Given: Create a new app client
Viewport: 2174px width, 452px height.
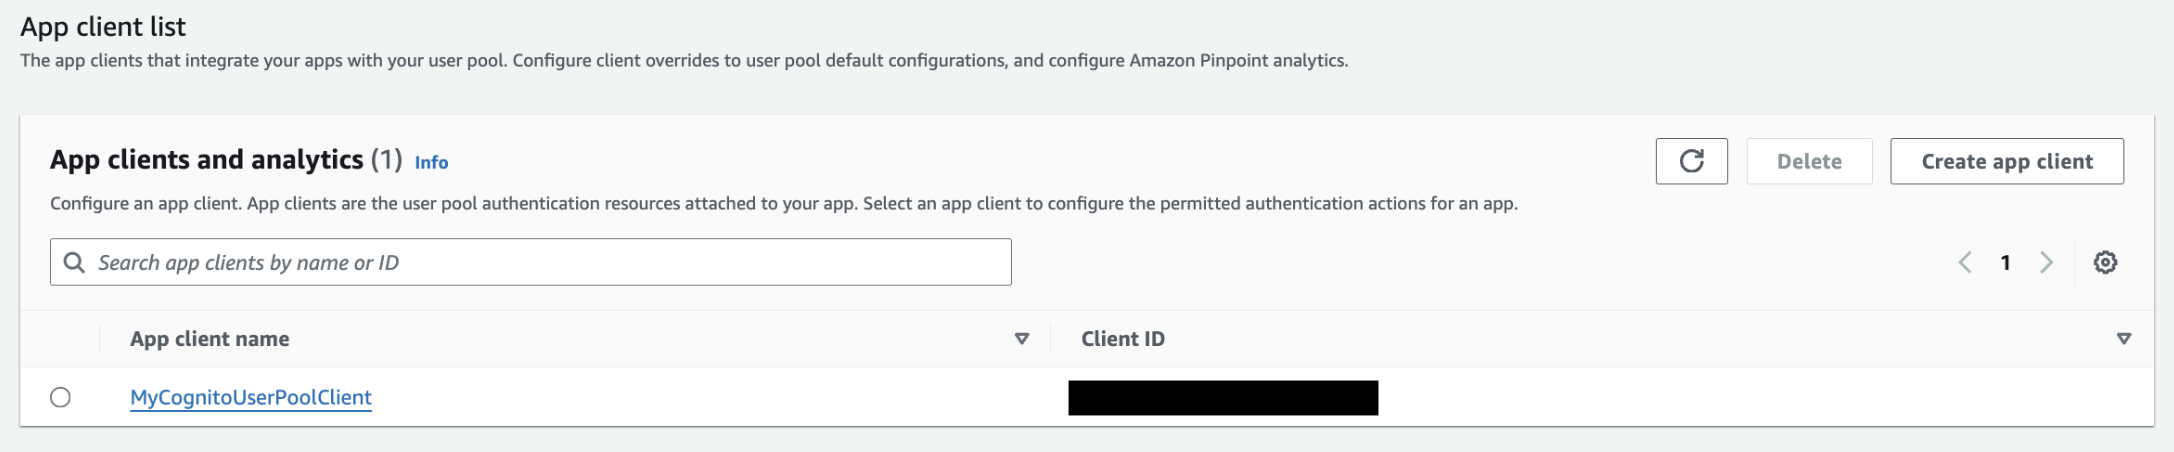Looking at the screenshot, I should 2007,161.
